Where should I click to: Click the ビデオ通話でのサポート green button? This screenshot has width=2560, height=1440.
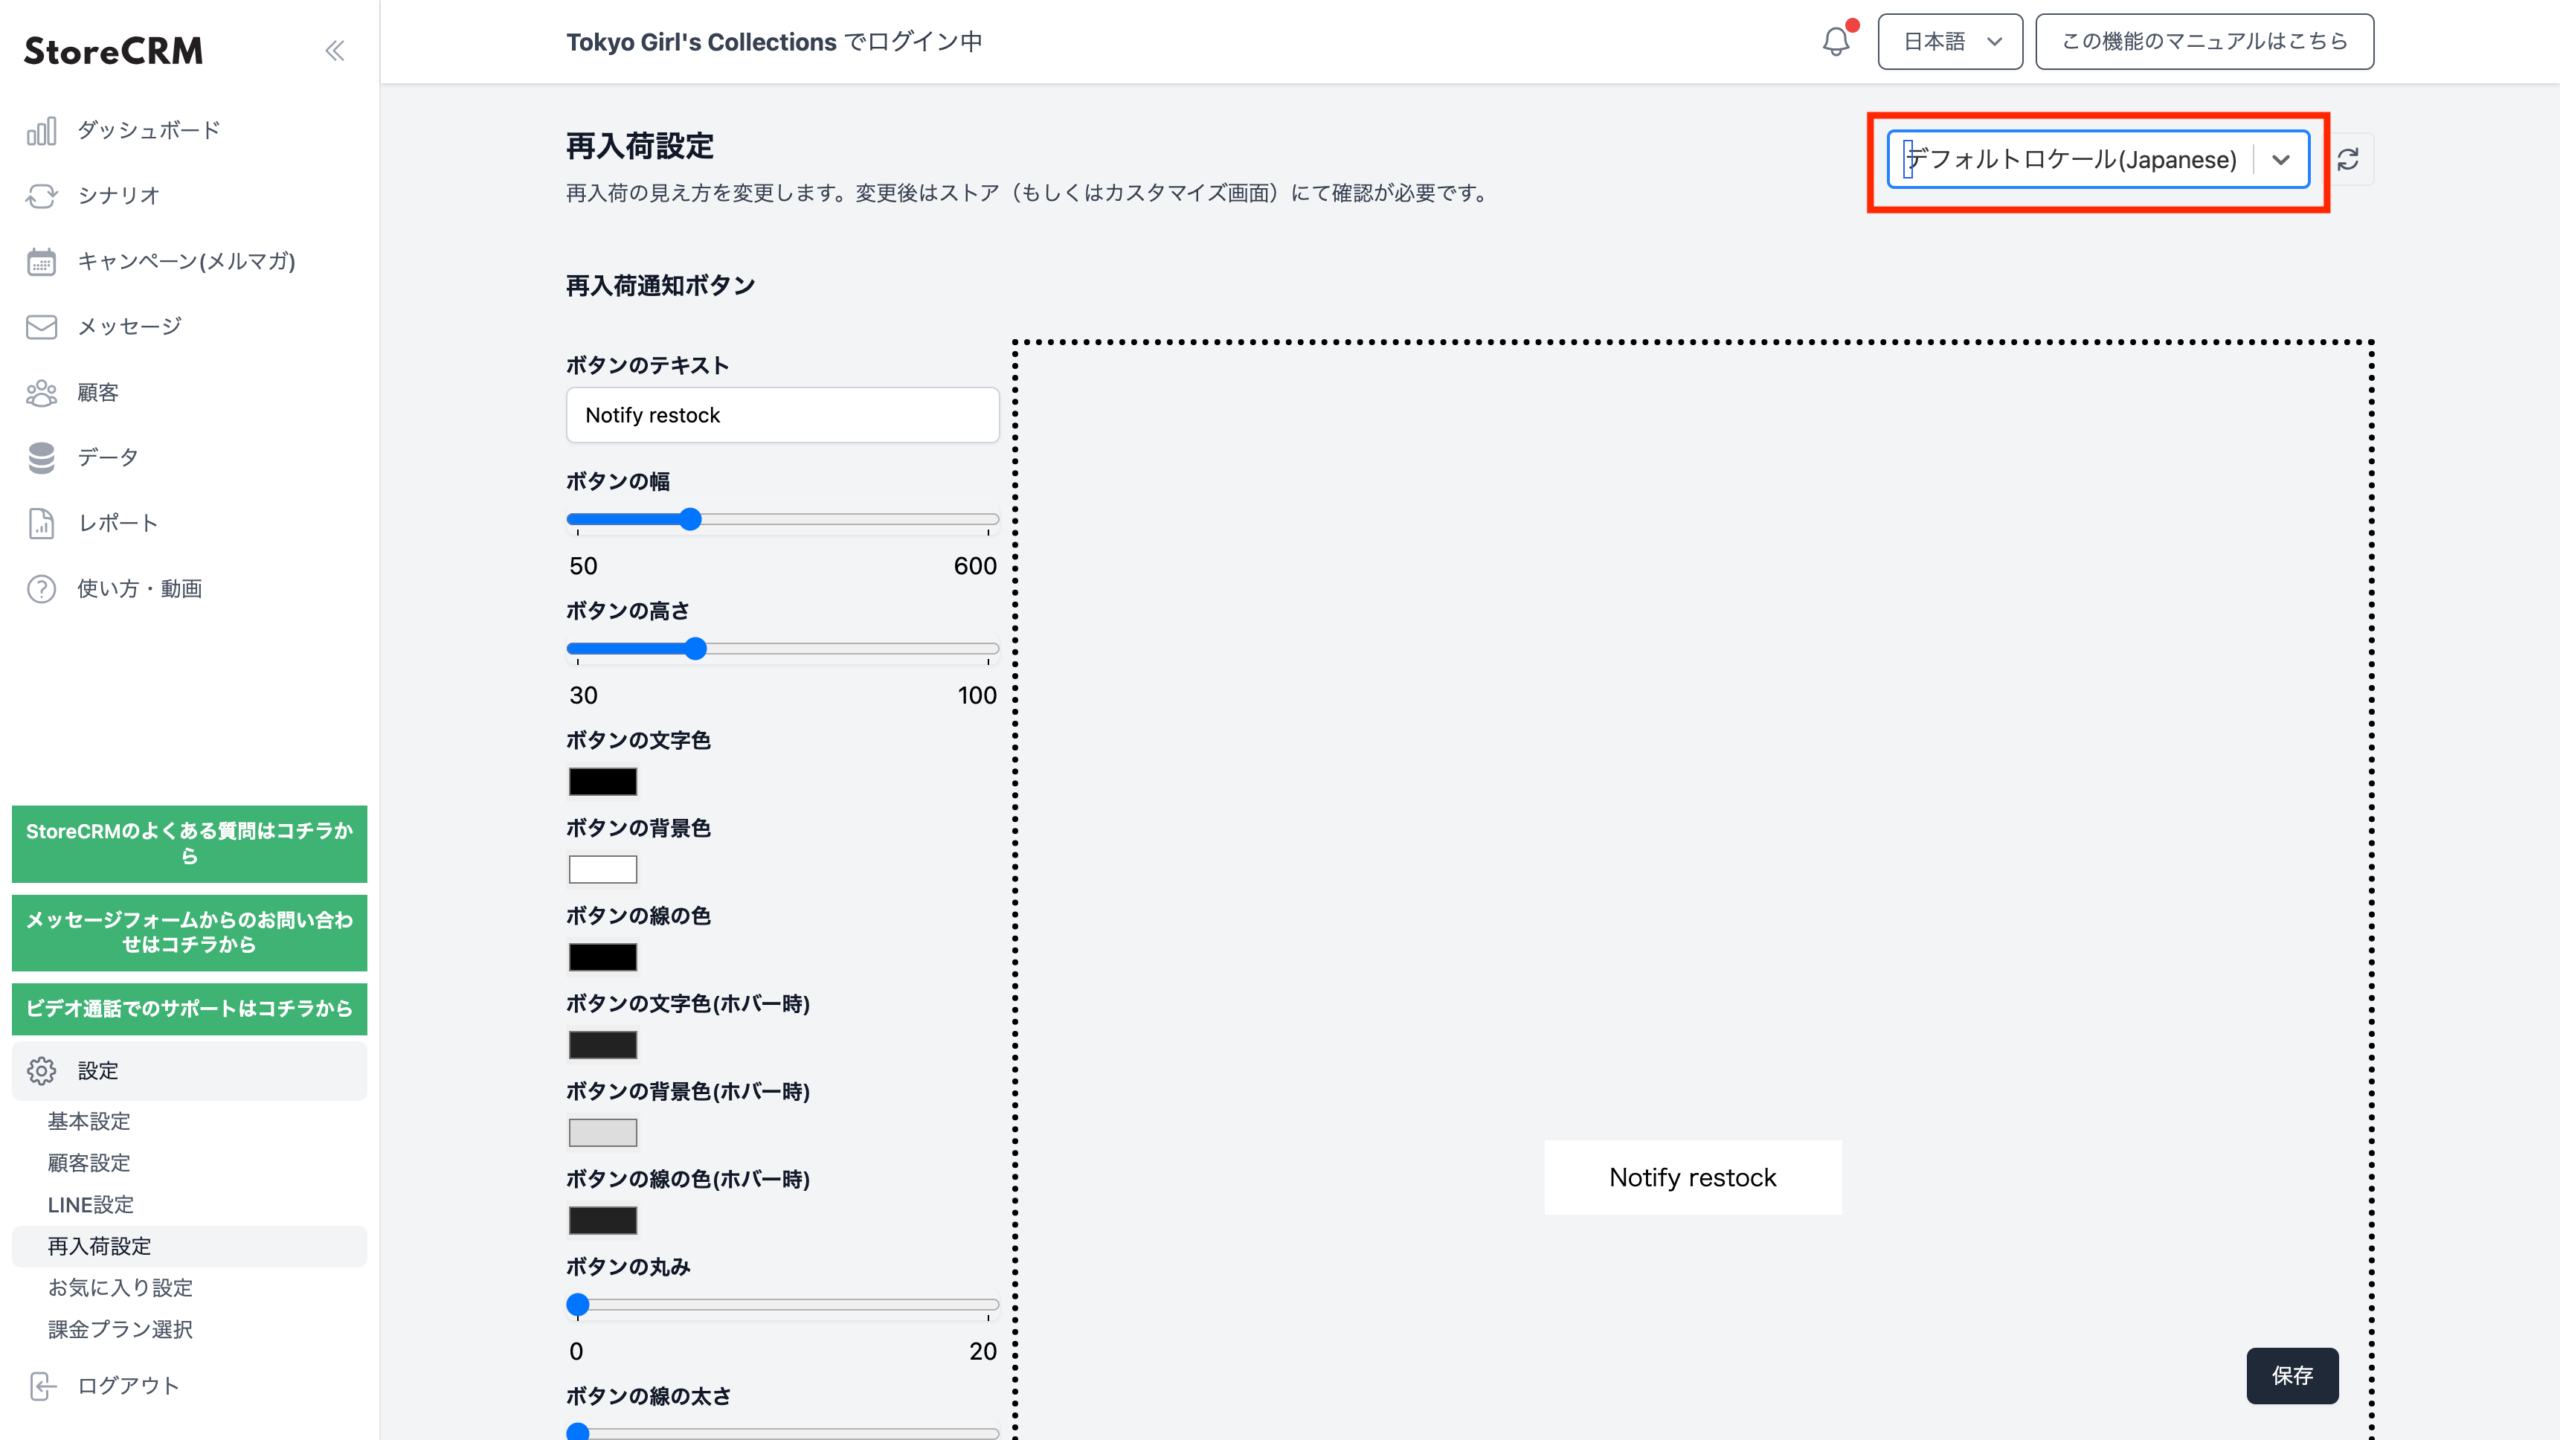pyautogui.click(x=190, y=1008)
